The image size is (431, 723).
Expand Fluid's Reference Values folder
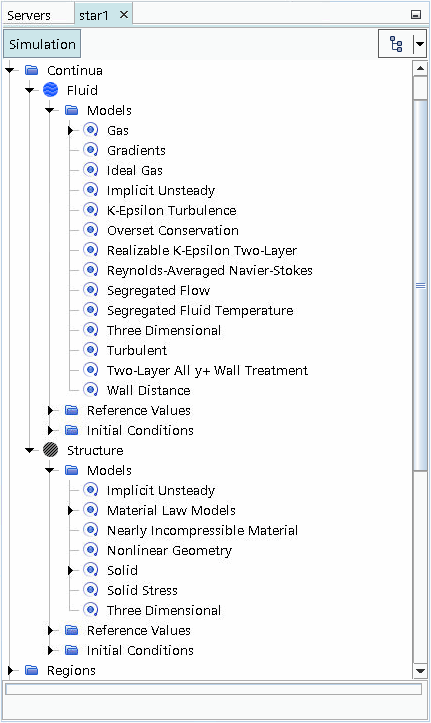[x=51, y=410]
